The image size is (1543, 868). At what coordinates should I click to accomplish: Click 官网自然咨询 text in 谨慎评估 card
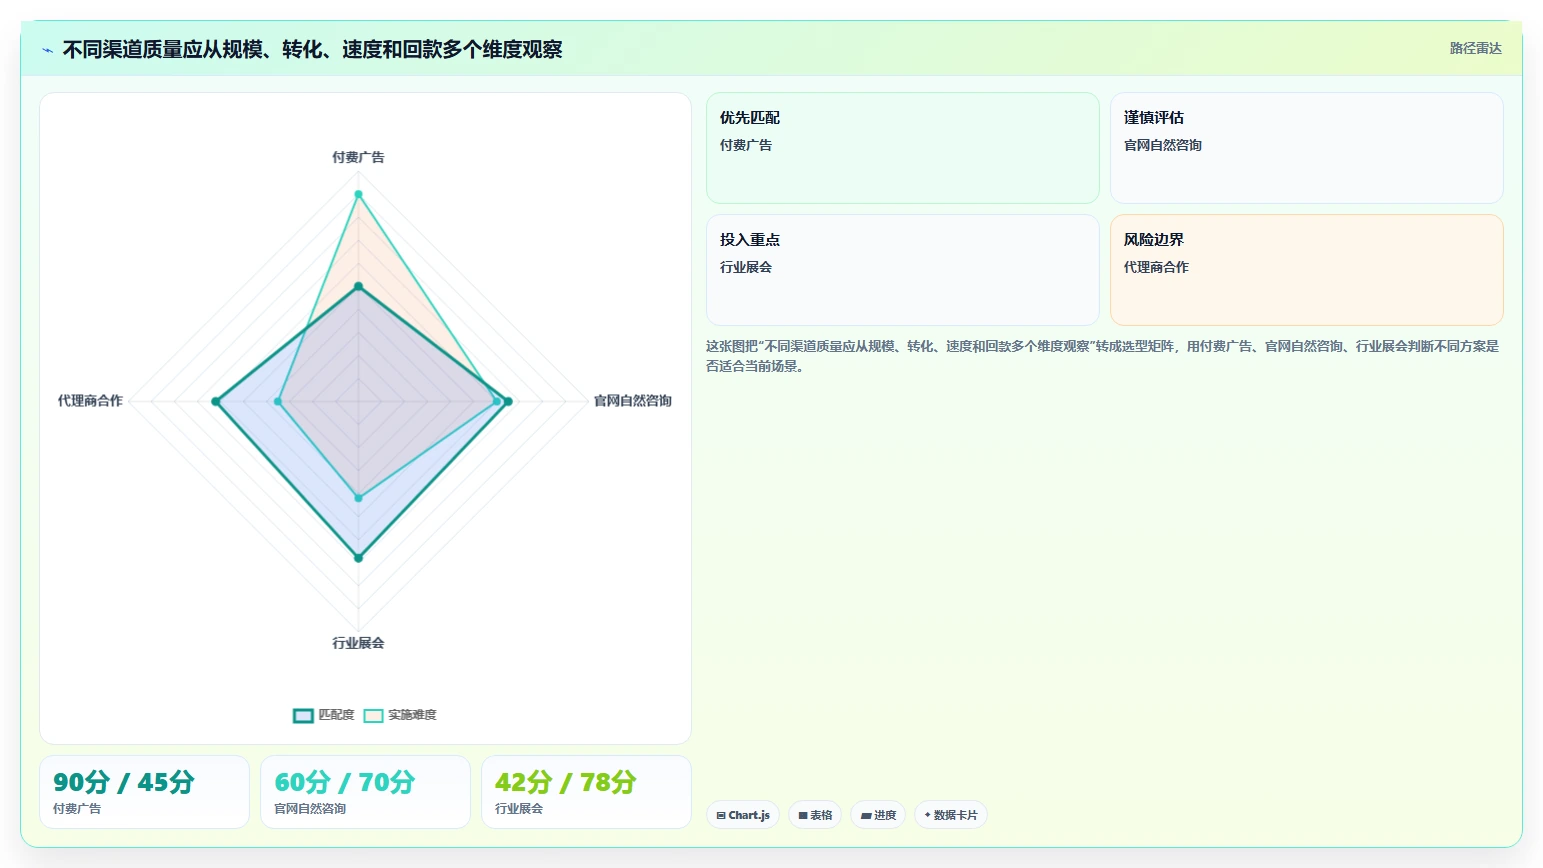coord(1163,145)
